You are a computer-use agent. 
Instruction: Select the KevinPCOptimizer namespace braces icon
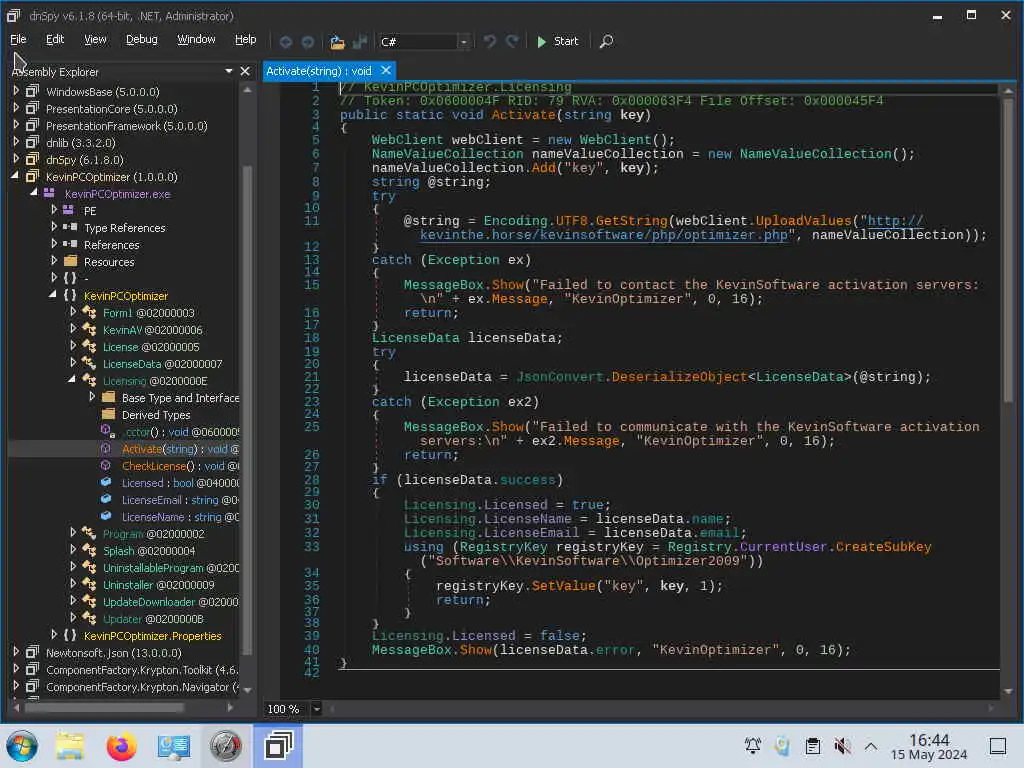[x=71, y=296]
